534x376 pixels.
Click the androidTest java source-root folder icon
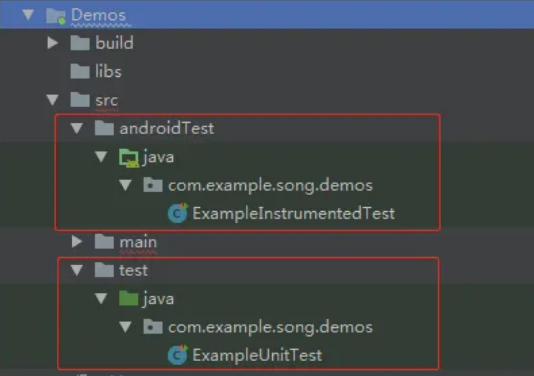click(x=129, y=158)
